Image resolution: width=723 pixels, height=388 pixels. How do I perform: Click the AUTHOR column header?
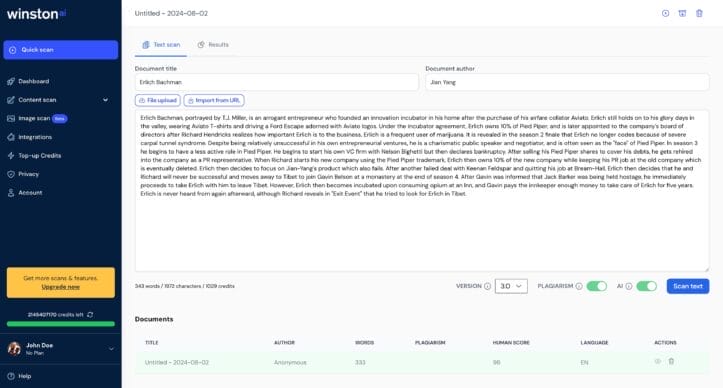coord(284,343)
